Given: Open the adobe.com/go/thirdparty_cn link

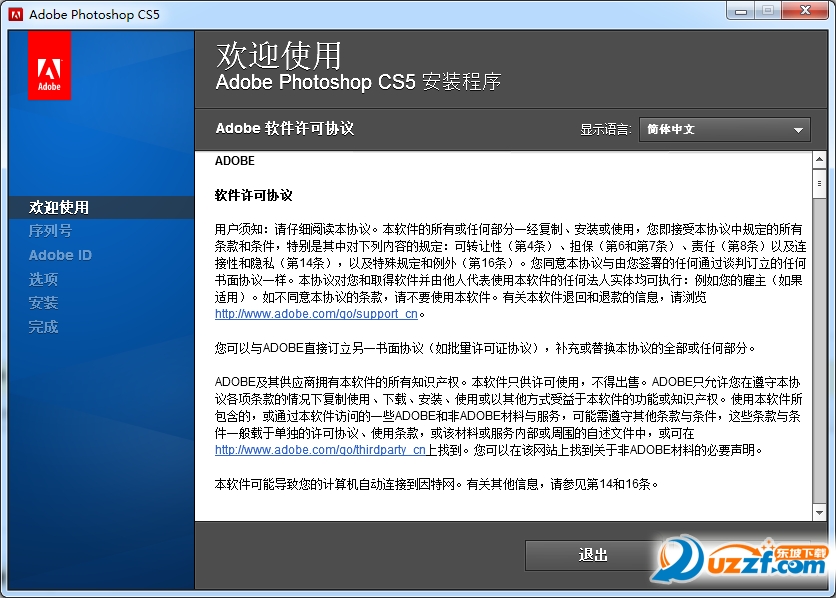Looking at the screenshot, I should [x=320, y=450].
